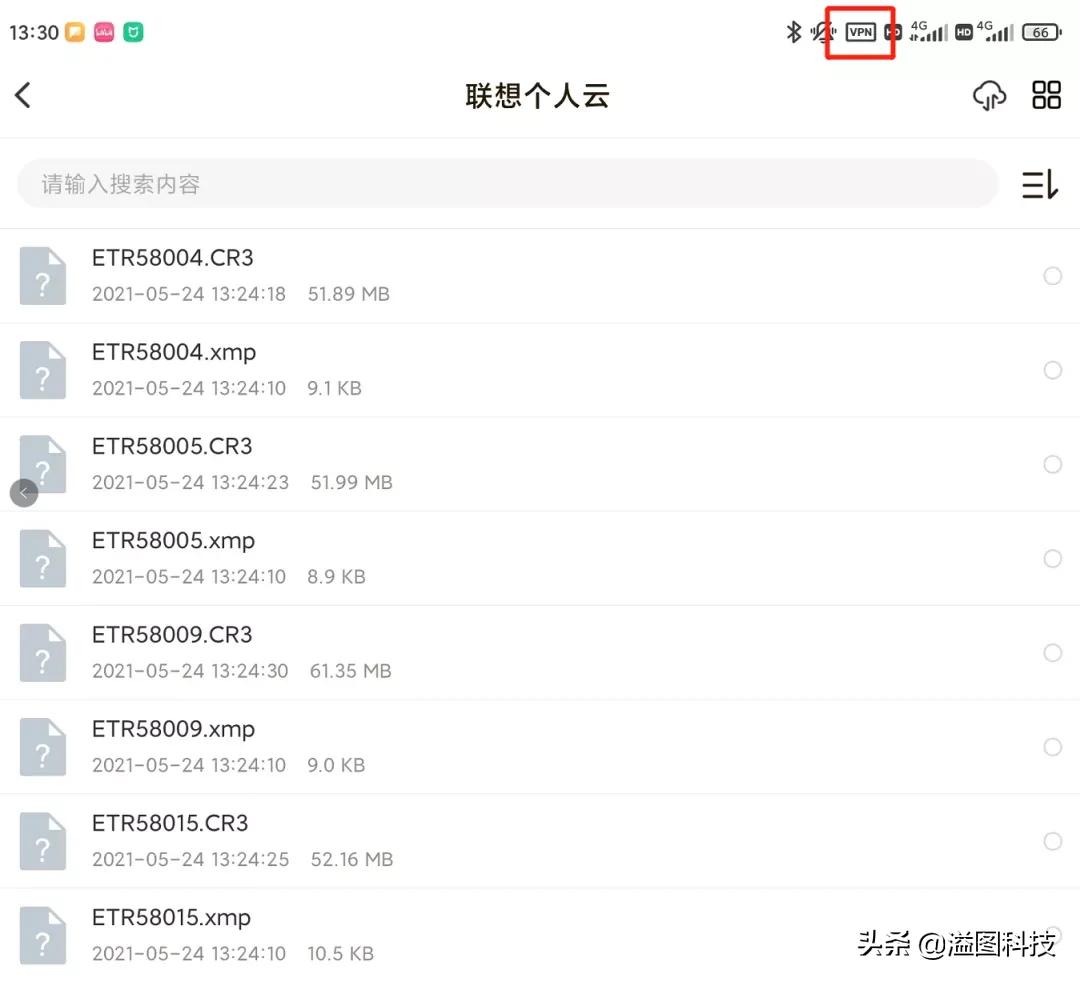Screen dimensions: 1080x982
Task: Tap the battery indicator showing 66
Action: pos(1041,31)
